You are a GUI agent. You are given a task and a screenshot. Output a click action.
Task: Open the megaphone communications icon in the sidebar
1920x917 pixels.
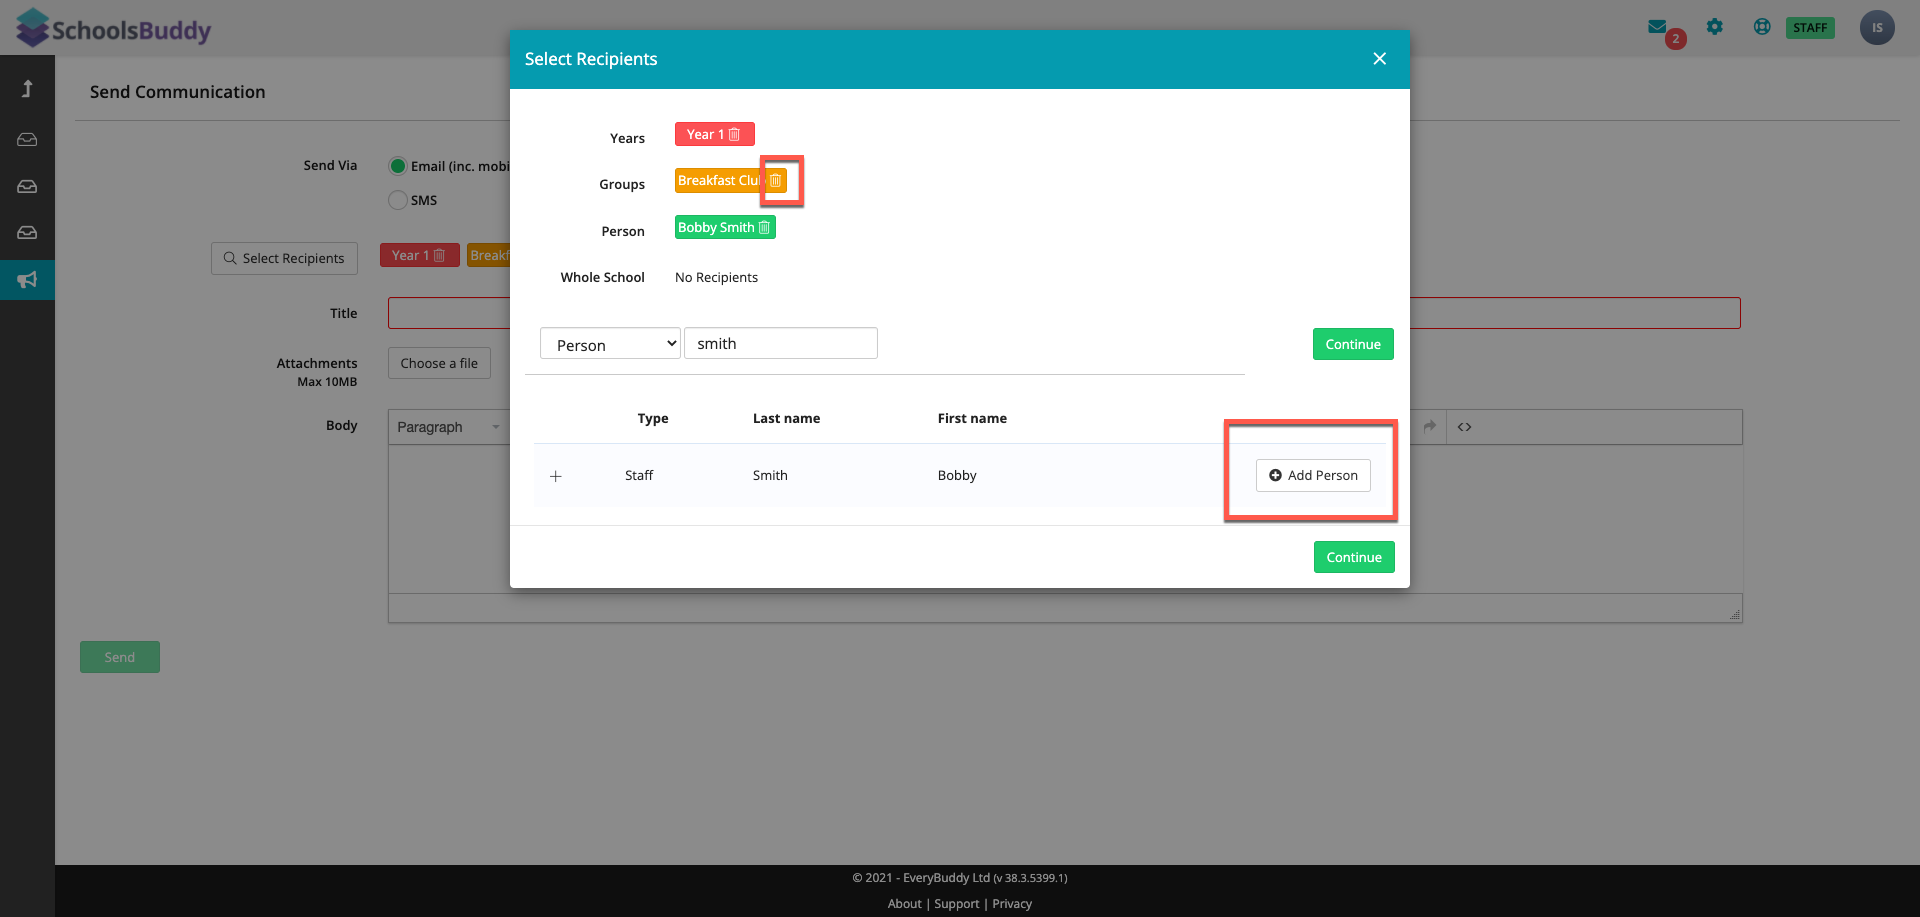coord(27,280)
